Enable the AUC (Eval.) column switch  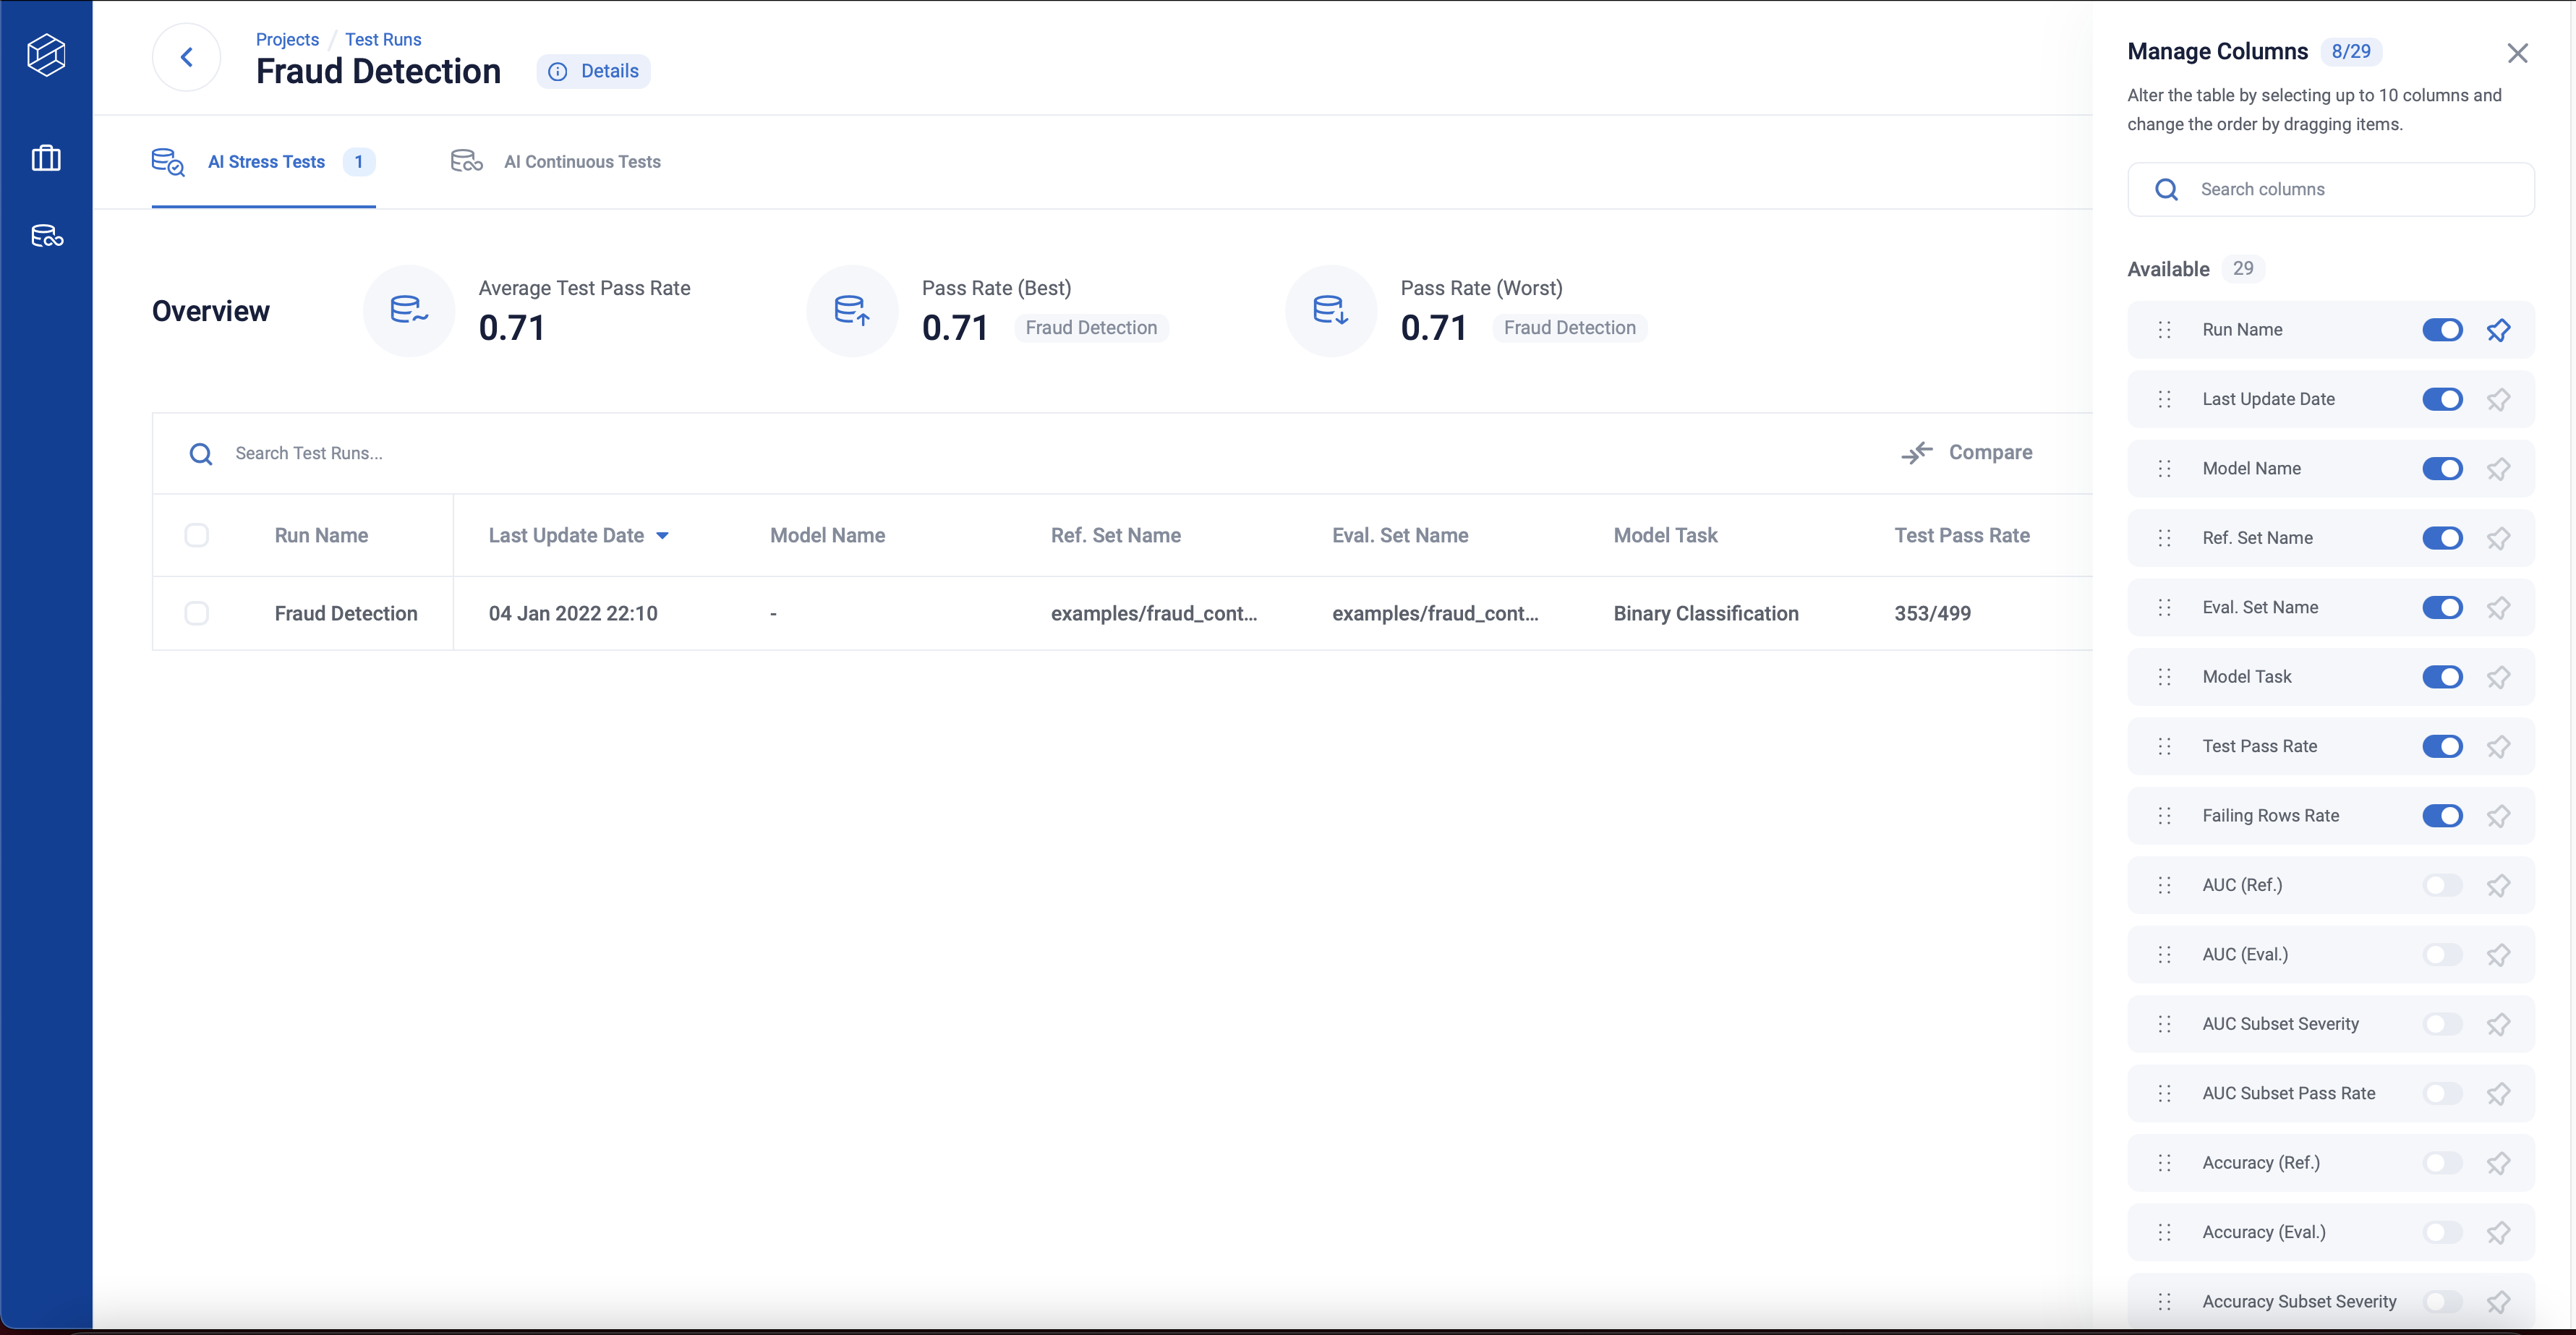(2442, 955)
